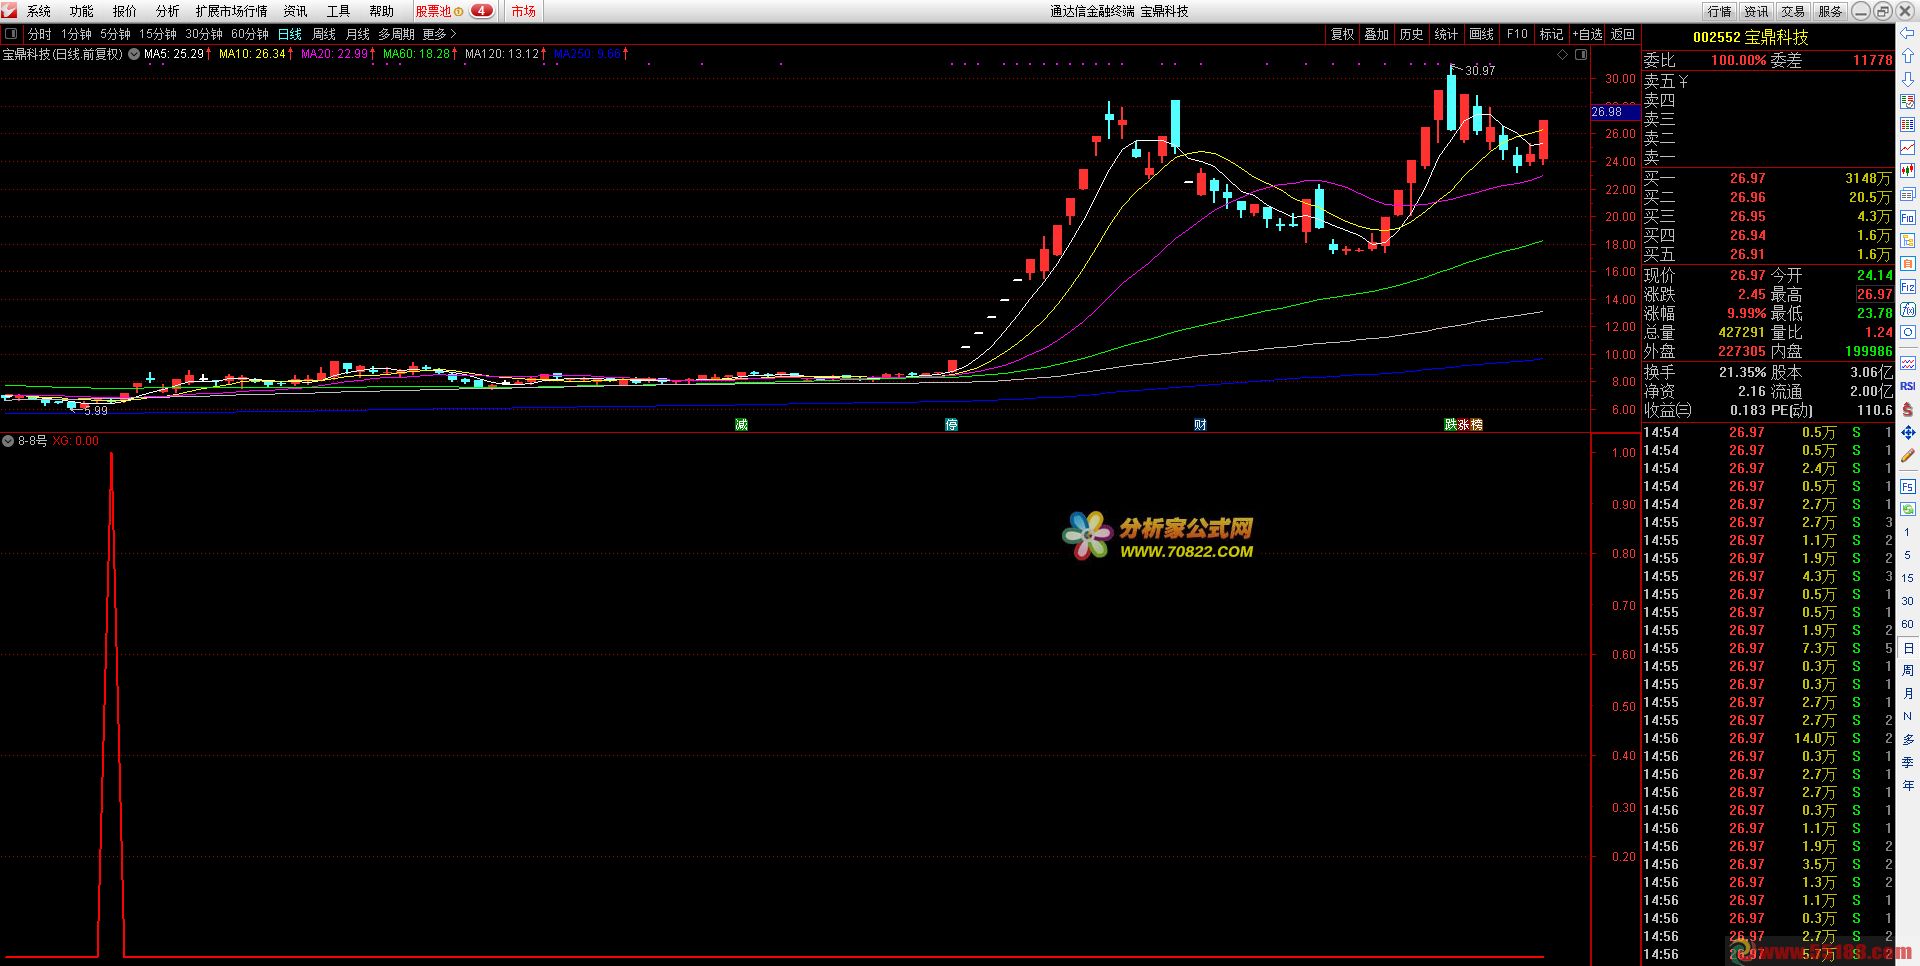Click the 画线 drawing button

click(1481, 34)
